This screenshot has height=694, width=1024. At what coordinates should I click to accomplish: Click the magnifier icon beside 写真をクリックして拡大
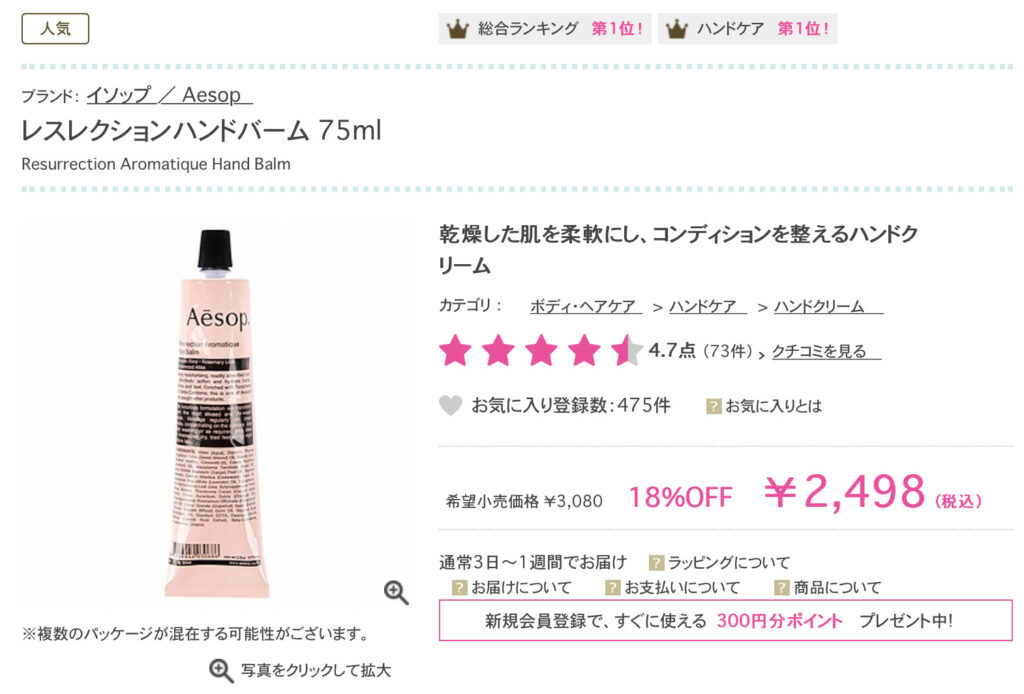point(221,670)
